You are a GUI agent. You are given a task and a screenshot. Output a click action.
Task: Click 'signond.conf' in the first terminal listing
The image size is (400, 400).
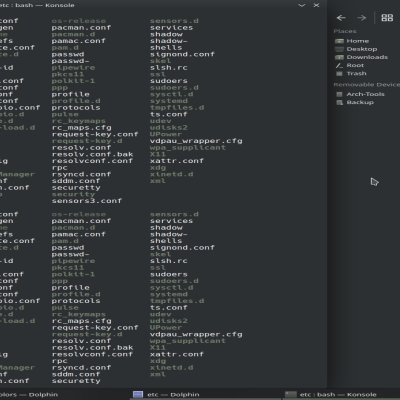click(182, 54)
